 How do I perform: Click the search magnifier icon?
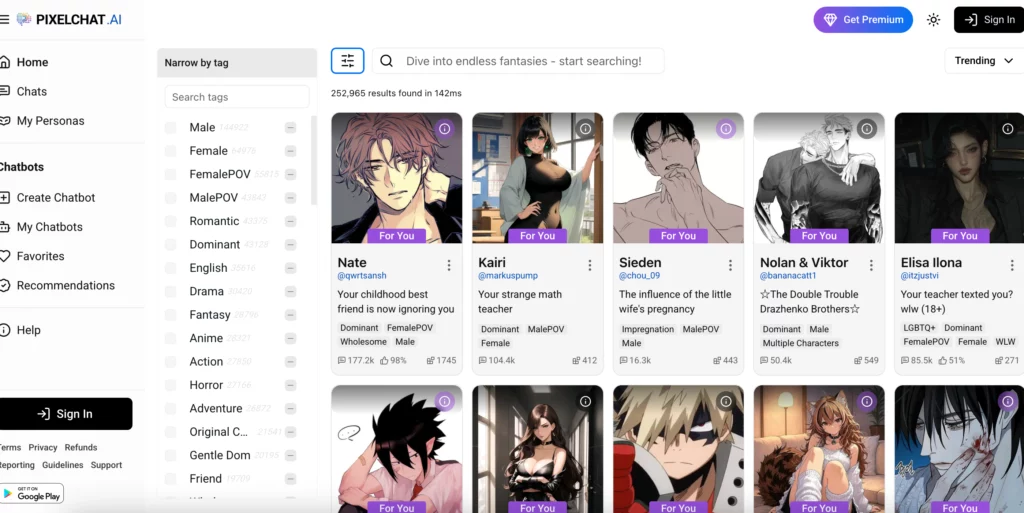click(387, 61)
